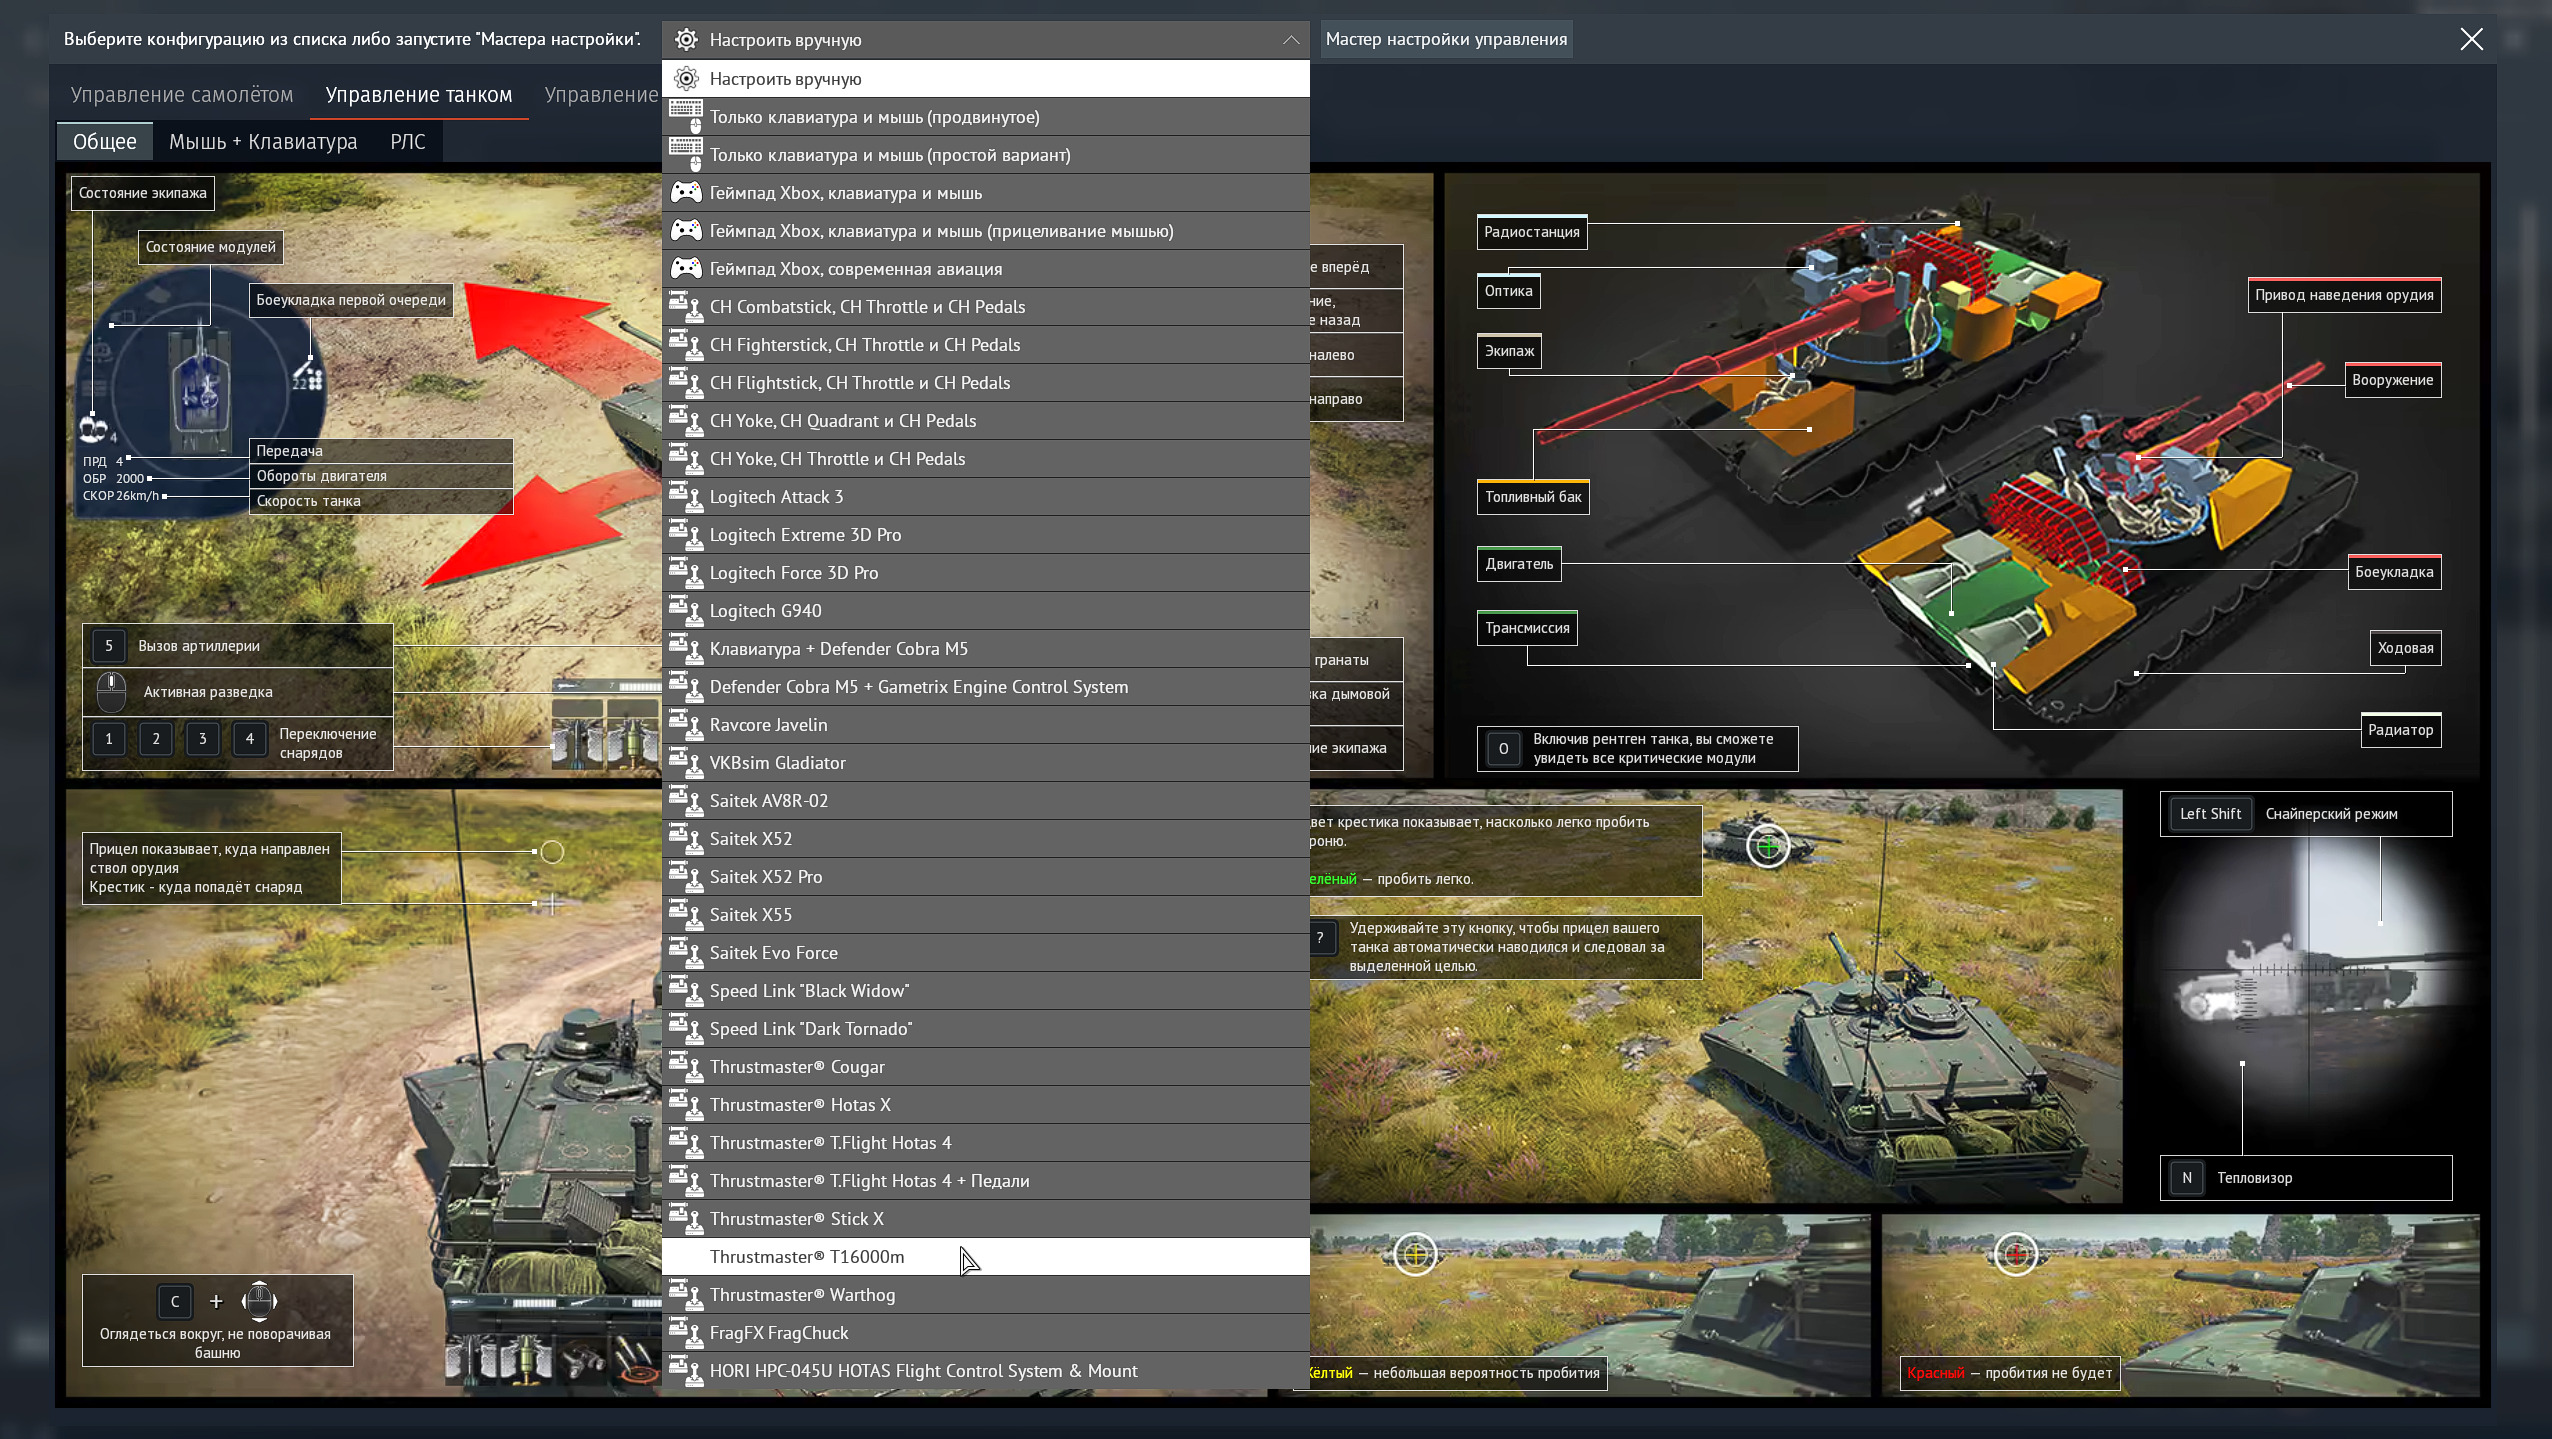
Task: Click the Left Shift key hint
Action: click(x=2210, y=814)
